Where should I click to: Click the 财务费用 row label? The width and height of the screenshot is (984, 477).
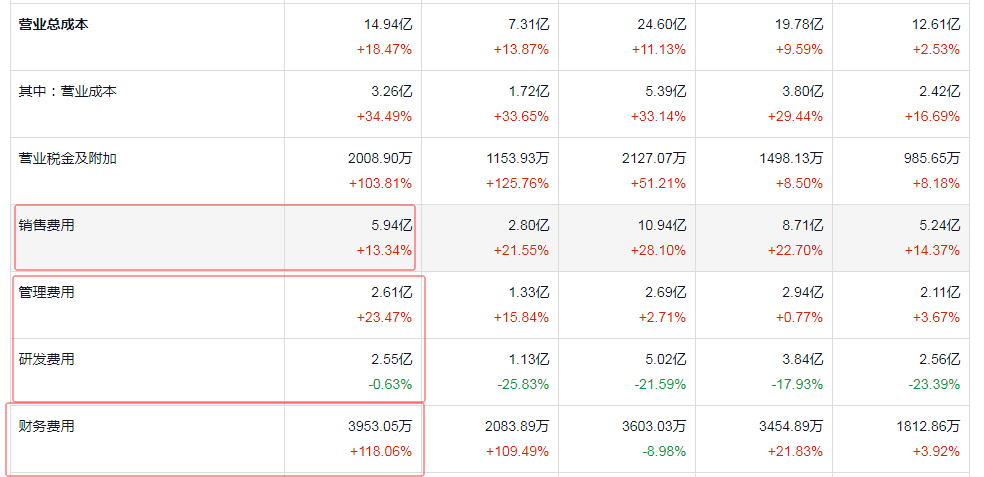click(x=46, y=426)
